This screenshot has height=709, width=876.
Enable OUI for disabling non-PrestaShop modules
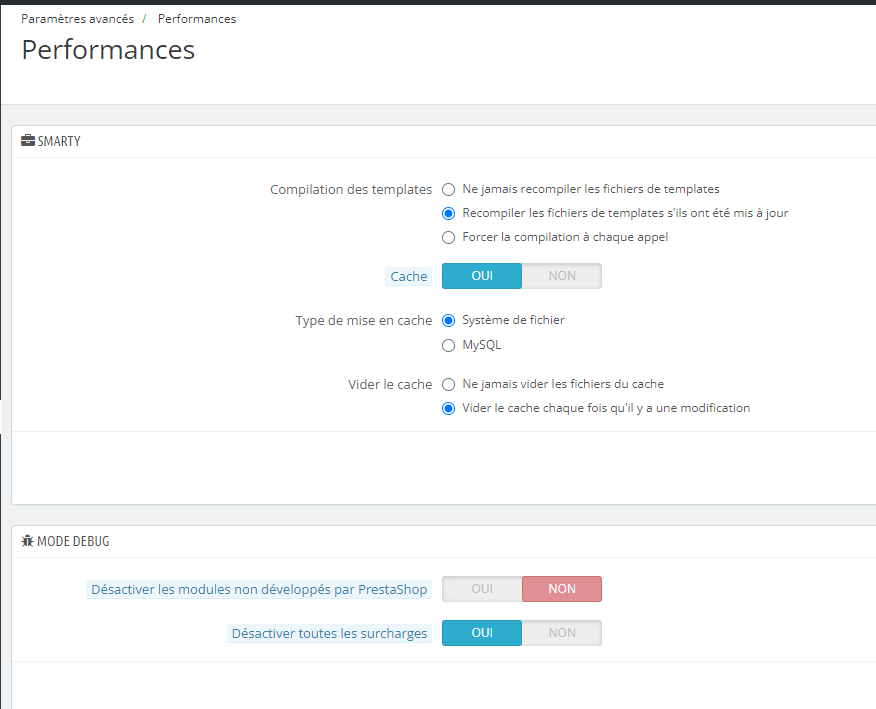click(x=482, y=589)
